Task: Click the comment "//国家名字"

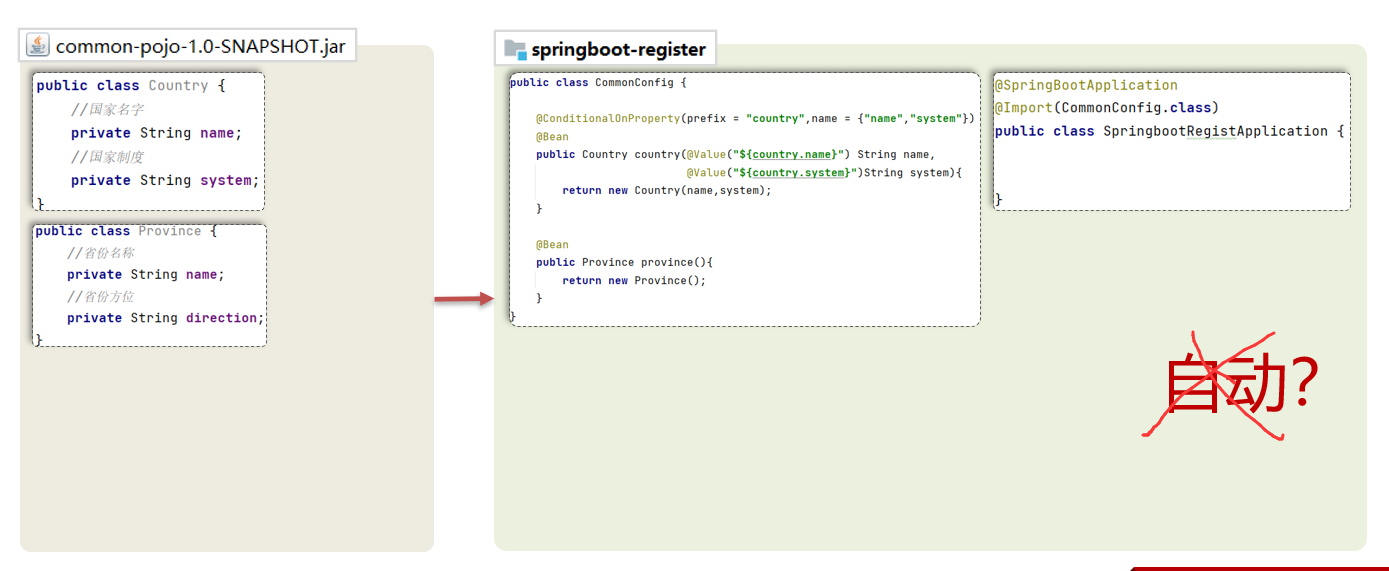Action: [x=108, y=109]
